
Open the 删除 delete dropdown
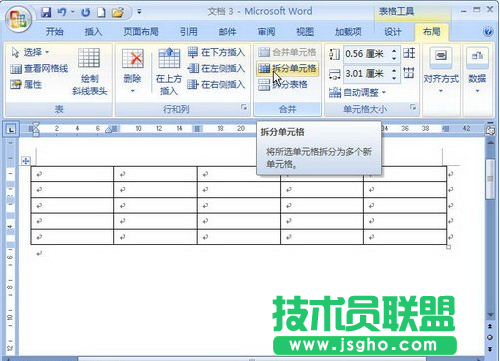click(133, 72)
